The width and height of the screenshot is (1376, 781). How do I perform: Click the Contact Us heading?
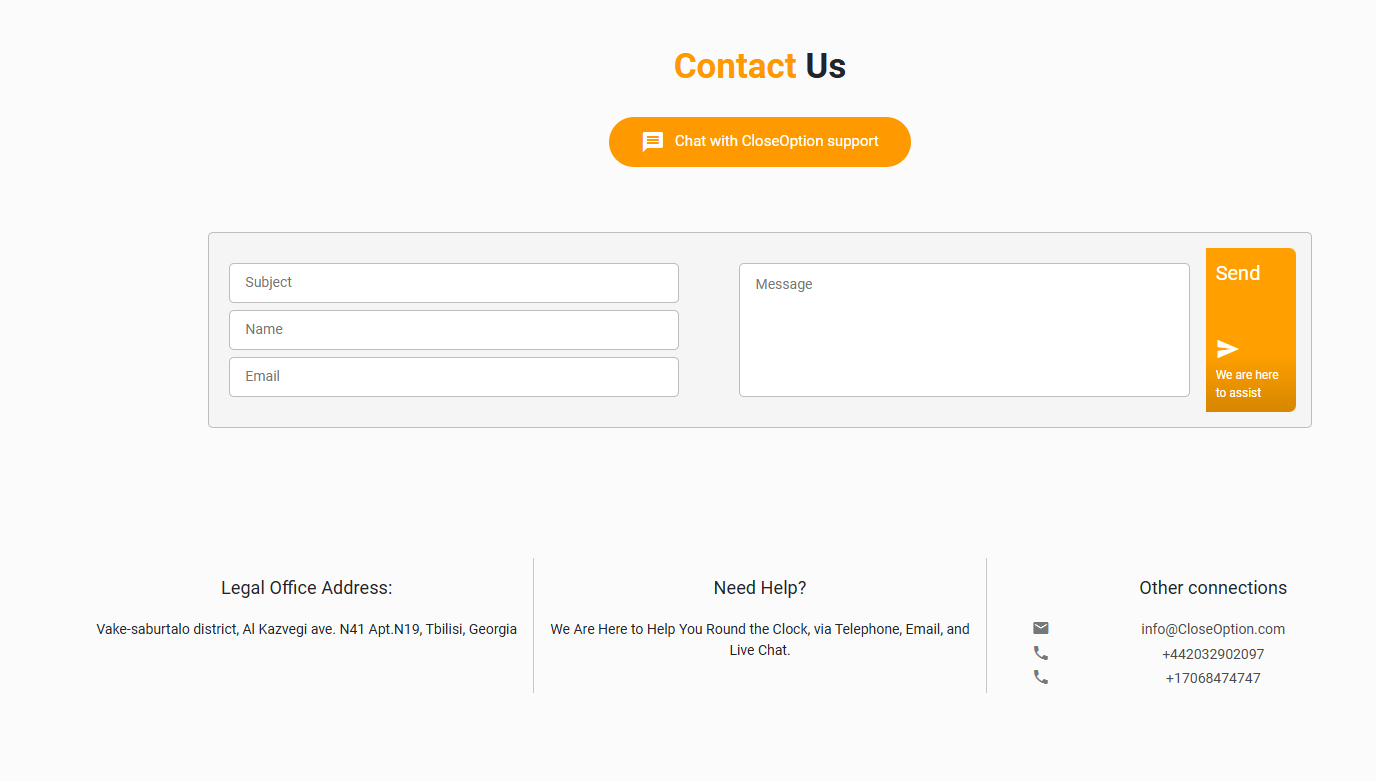(x=760, y=66)
